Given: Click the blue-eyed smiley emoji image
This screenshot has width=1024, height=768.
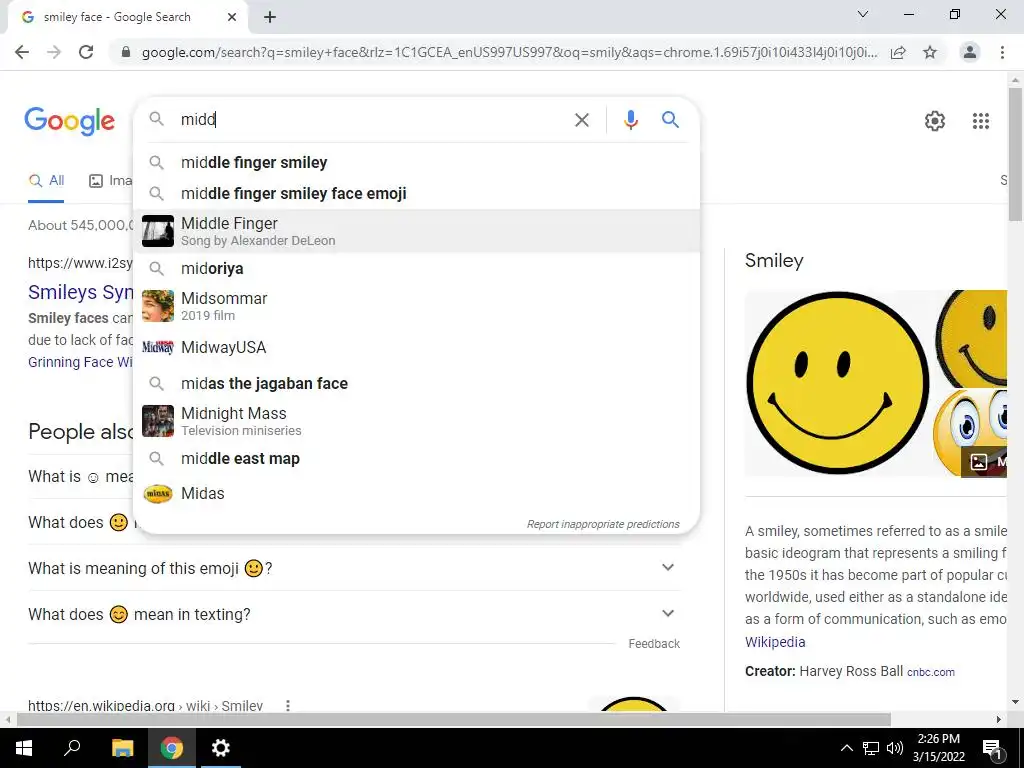Looking at the screenshot, I should tap(970, 432).
